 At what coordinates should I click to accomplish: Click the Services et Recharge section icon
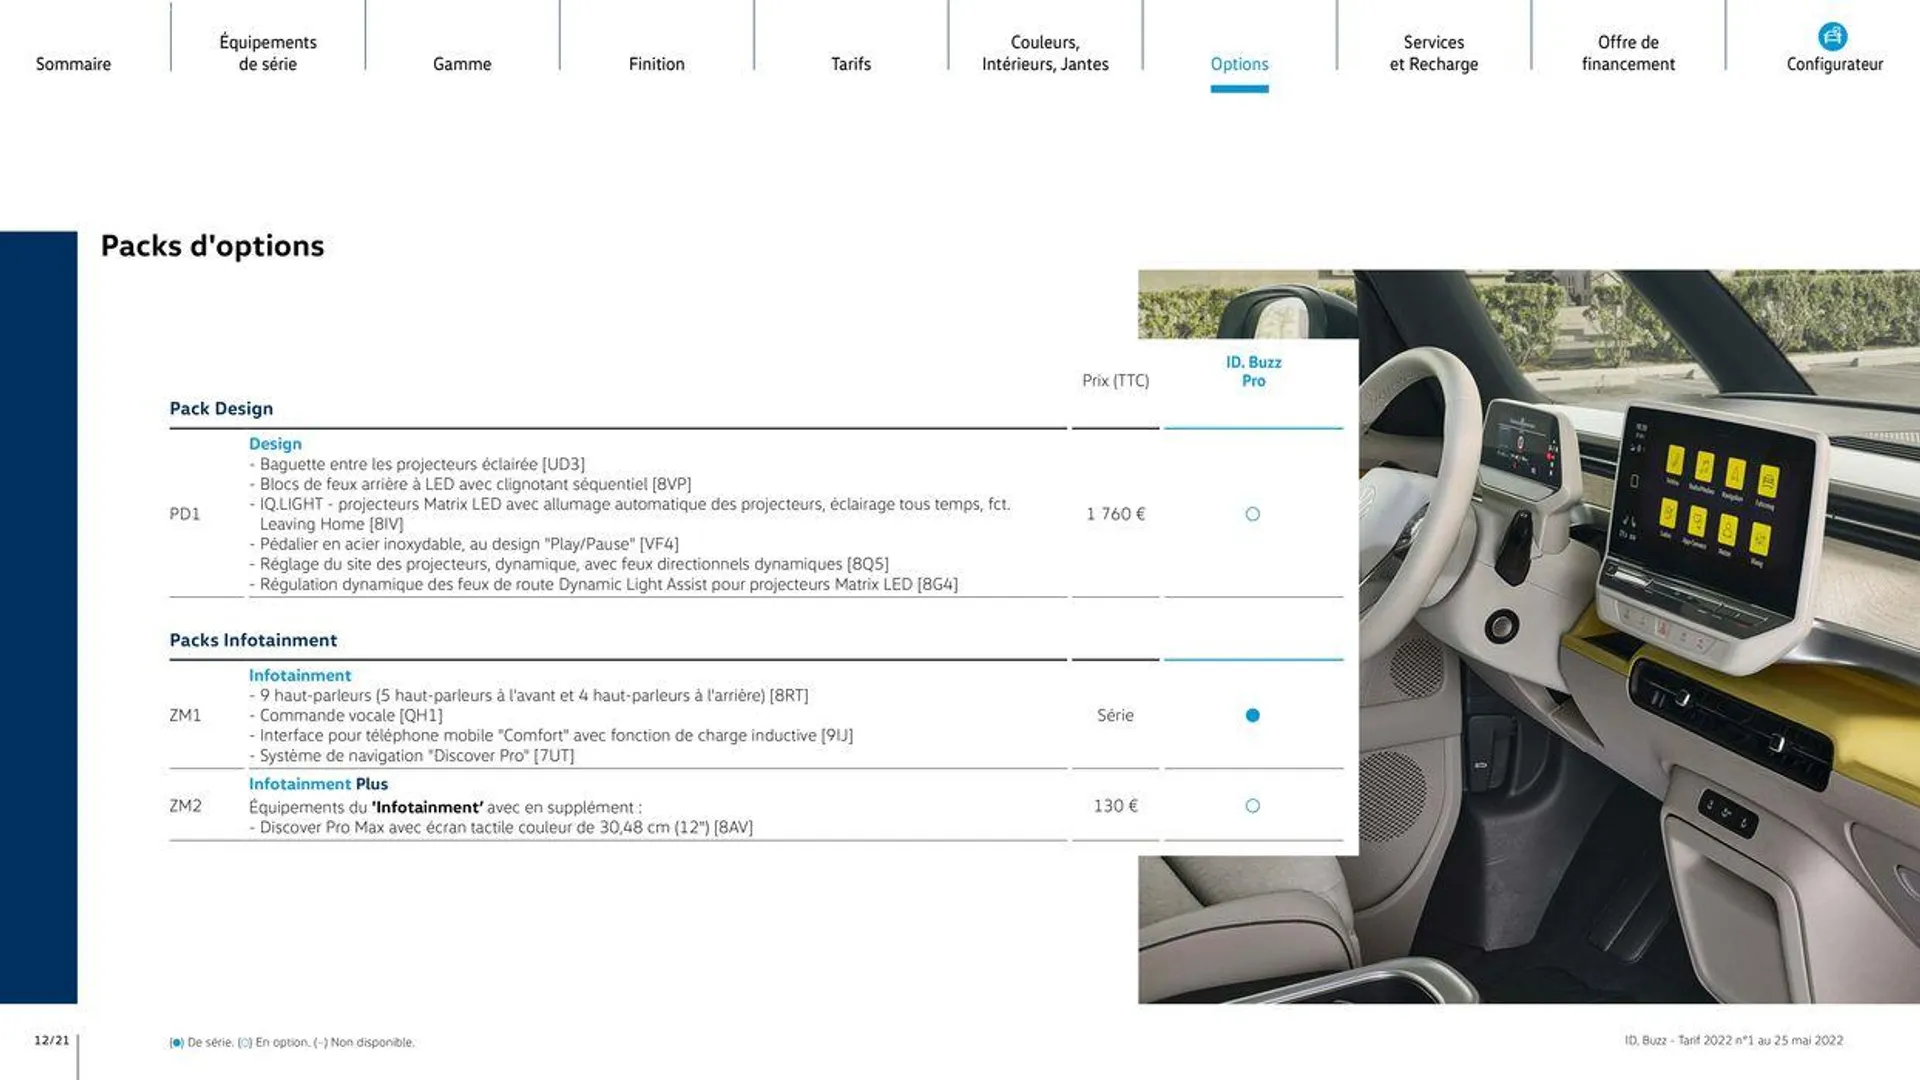point(1433,53)
